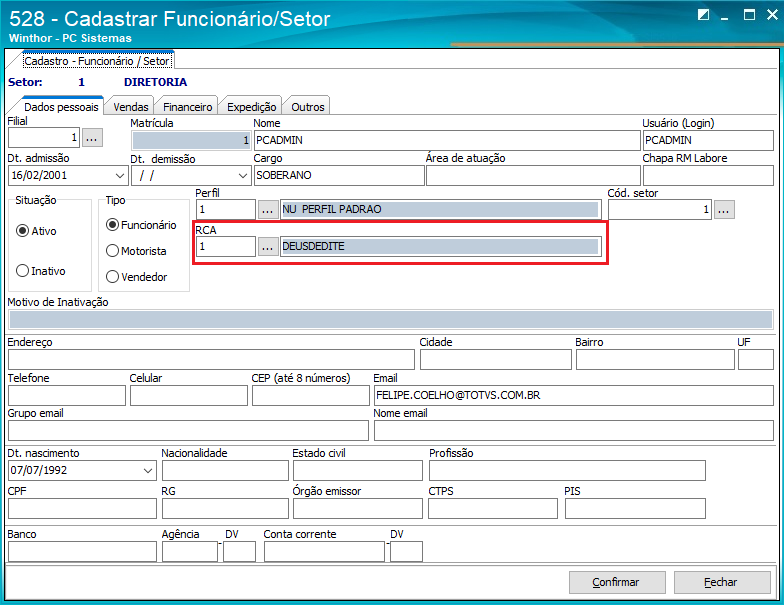Click the CEP field

coord(311,396)
